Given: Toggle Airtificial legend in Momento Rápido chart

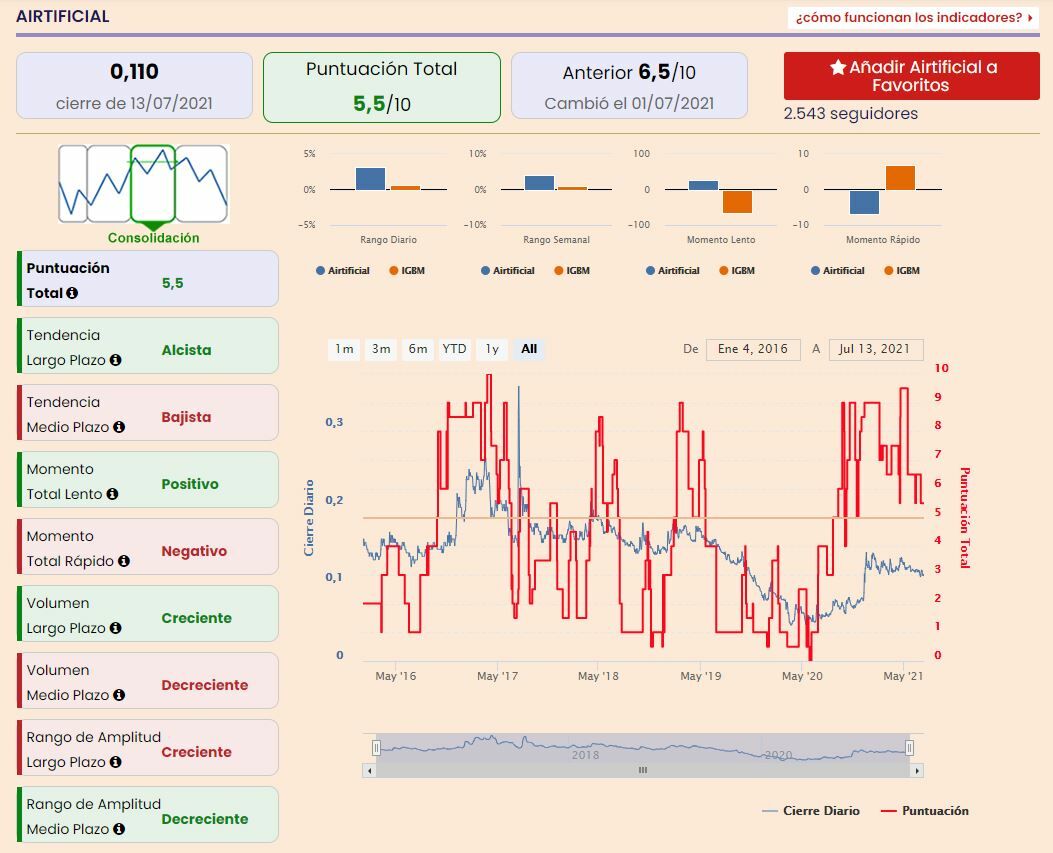Looking at the screenshot, I should pyautogui.click(x=838, y=271).
